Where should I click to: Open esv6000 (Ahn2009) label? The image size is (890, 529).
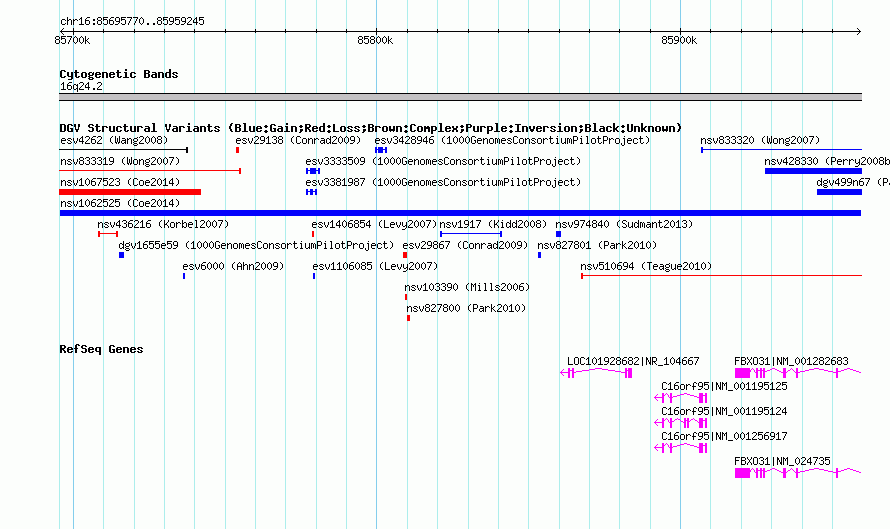[x=233, y=266]
